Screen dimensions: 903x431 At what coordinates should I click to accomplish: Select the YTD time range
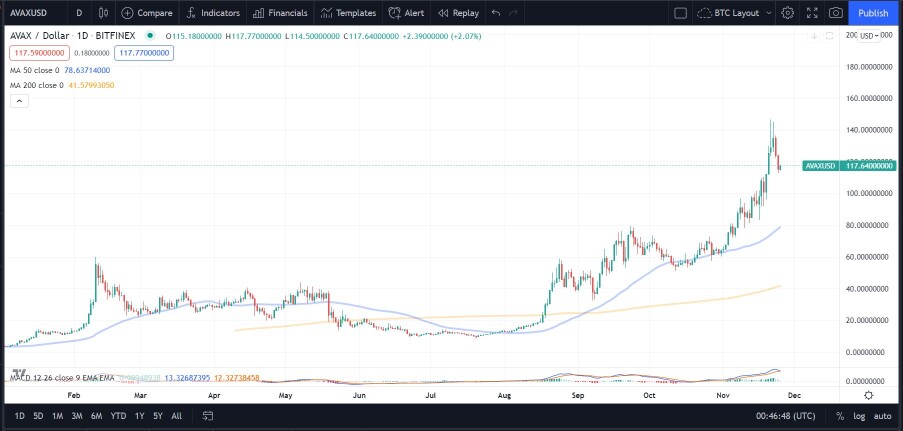coord(119,415)
